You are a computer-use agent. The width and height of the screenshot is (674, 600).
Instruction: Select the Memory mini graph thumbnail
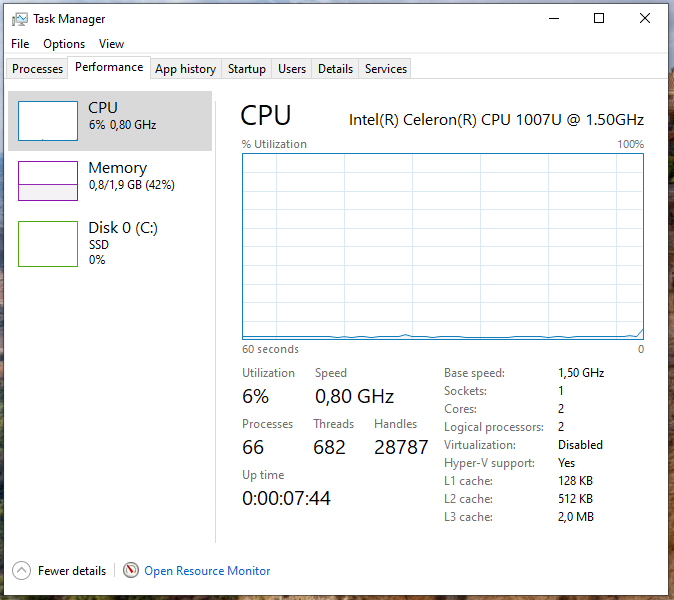48,181
